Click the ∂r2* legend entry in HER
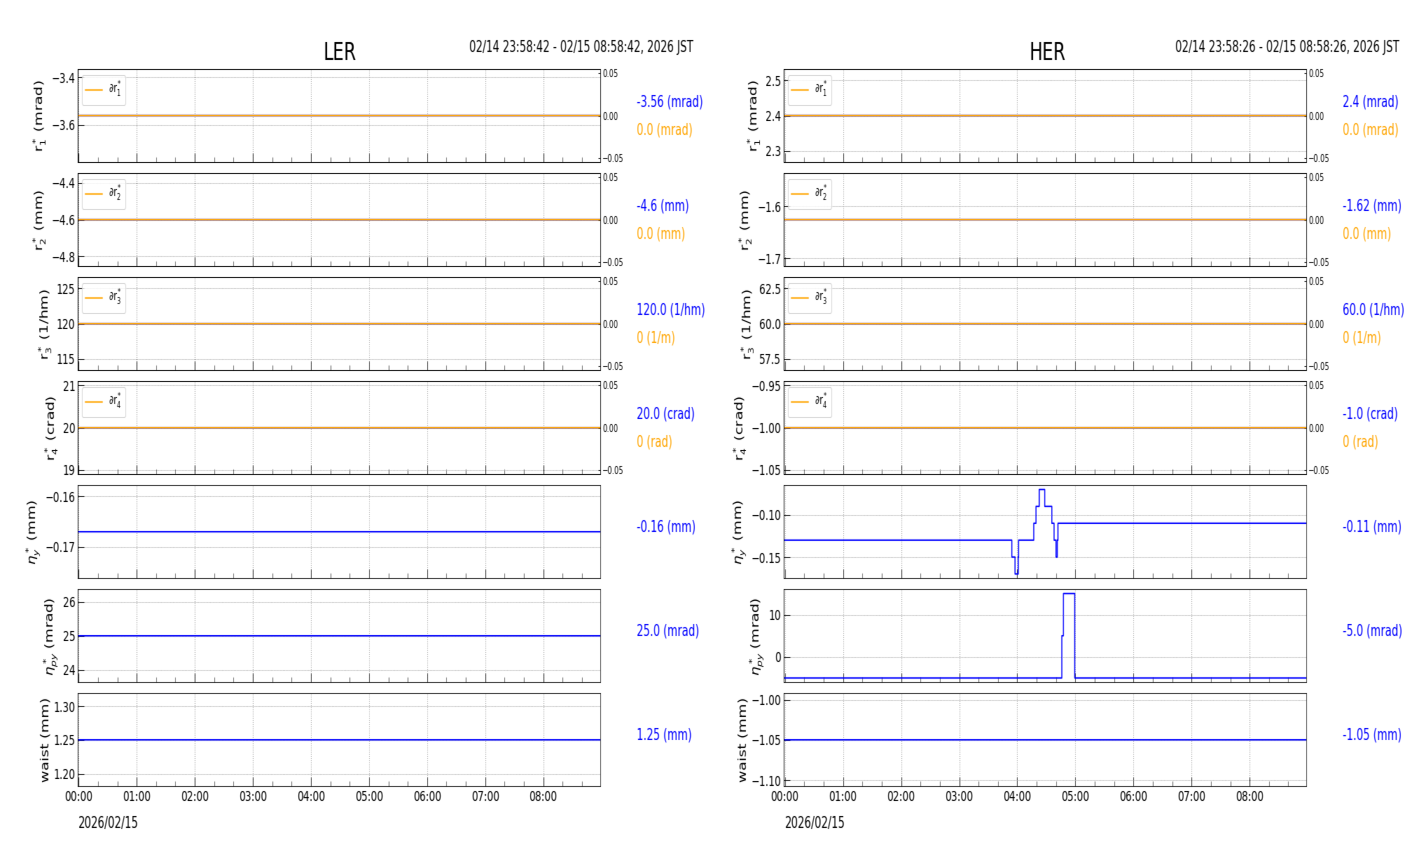Viewport: 1412px width, 864px height. point(810,194)
